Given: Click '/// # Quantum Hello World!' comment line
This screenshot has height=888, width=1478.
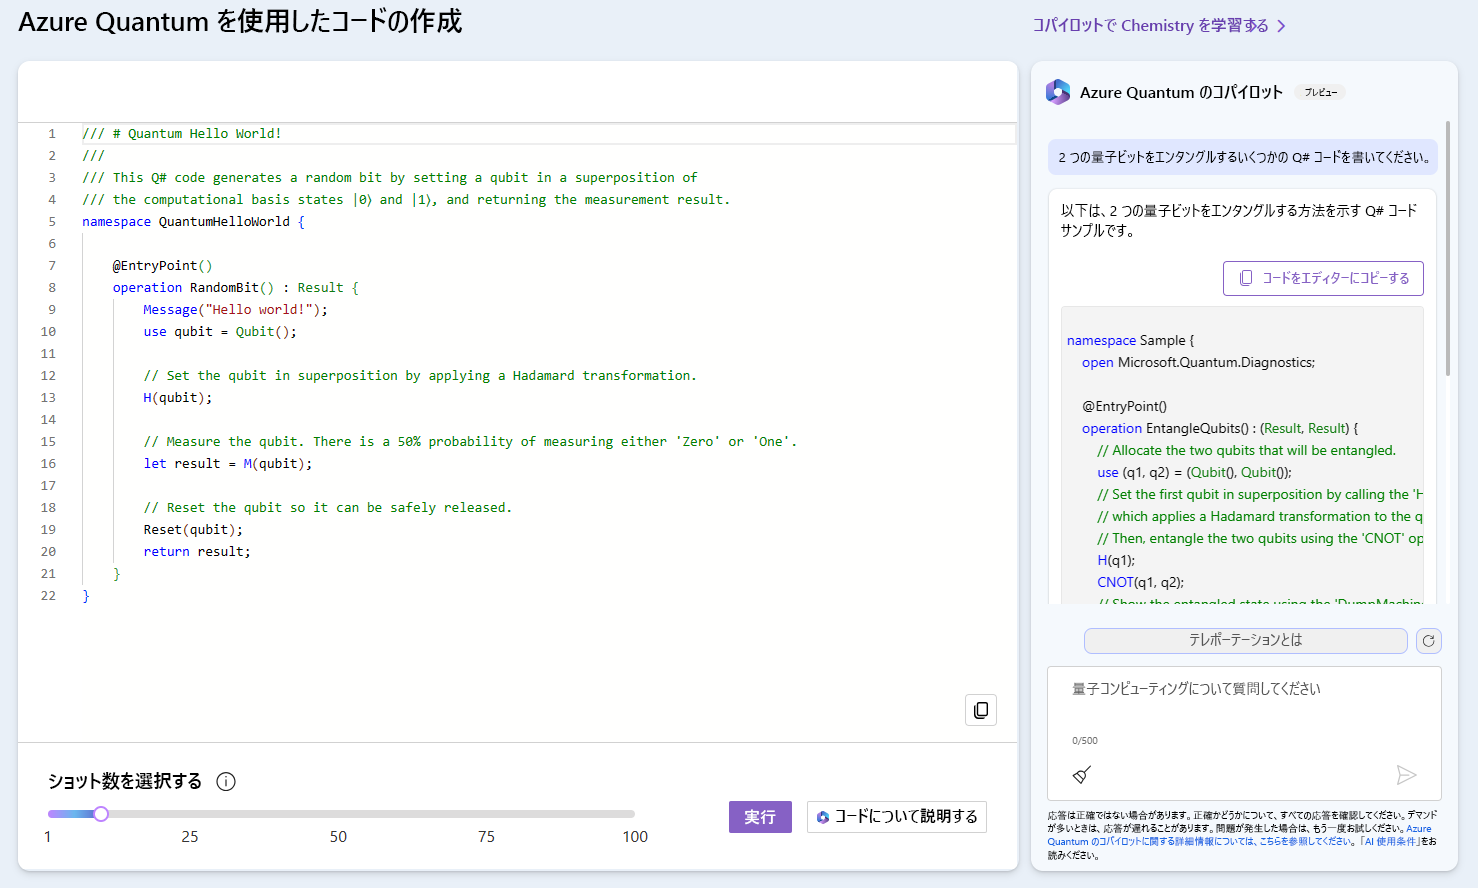Looking at the screenshot, I should (x=181, y=134).
